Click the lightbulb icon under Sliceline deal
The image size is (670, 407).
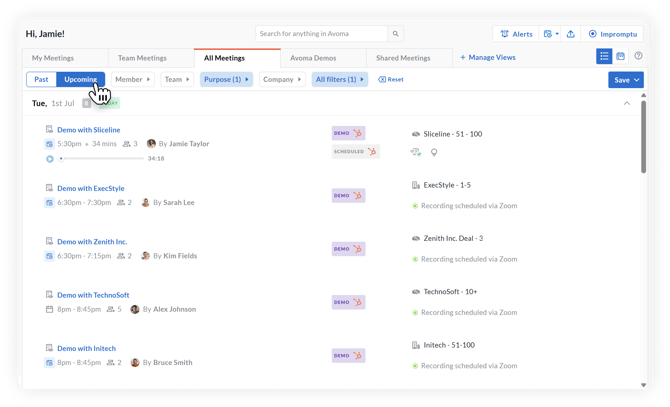434,152
